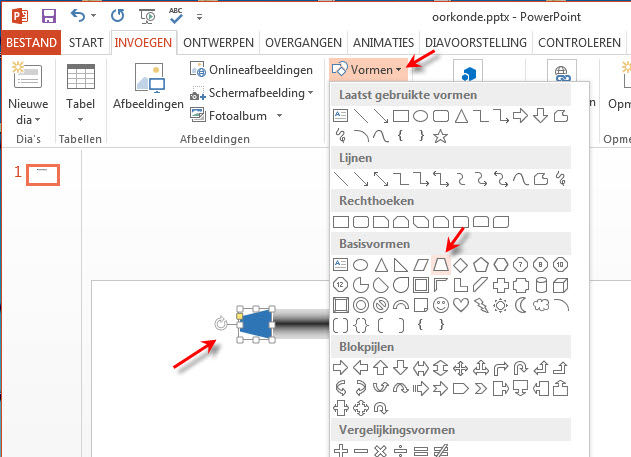Image resolution: width=631 pixels, height=457 pixels.
Task: Select the four-way arrow in Blokpijlen
Action: click(460, 368)
